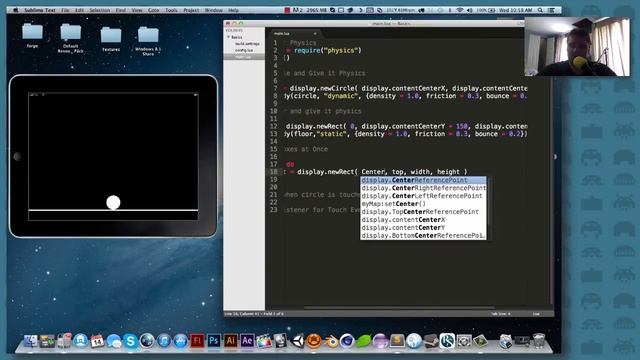Click the Tab Size selector in status bar
Viewport: 640px width, 360px height.
tap(500, 314)
